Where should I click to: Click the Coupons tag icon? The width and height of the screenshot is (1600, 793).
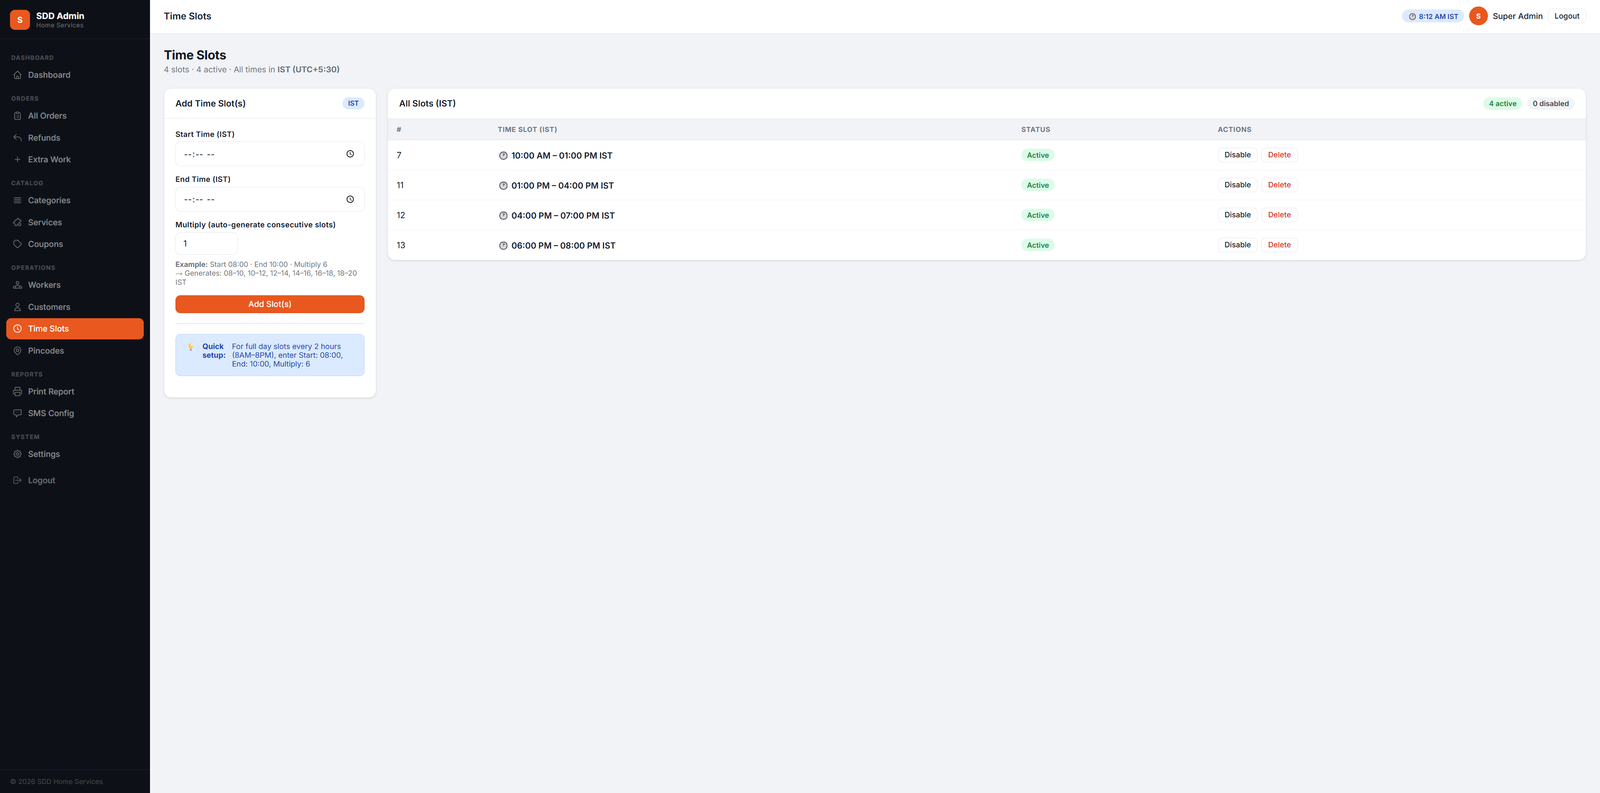17,244
